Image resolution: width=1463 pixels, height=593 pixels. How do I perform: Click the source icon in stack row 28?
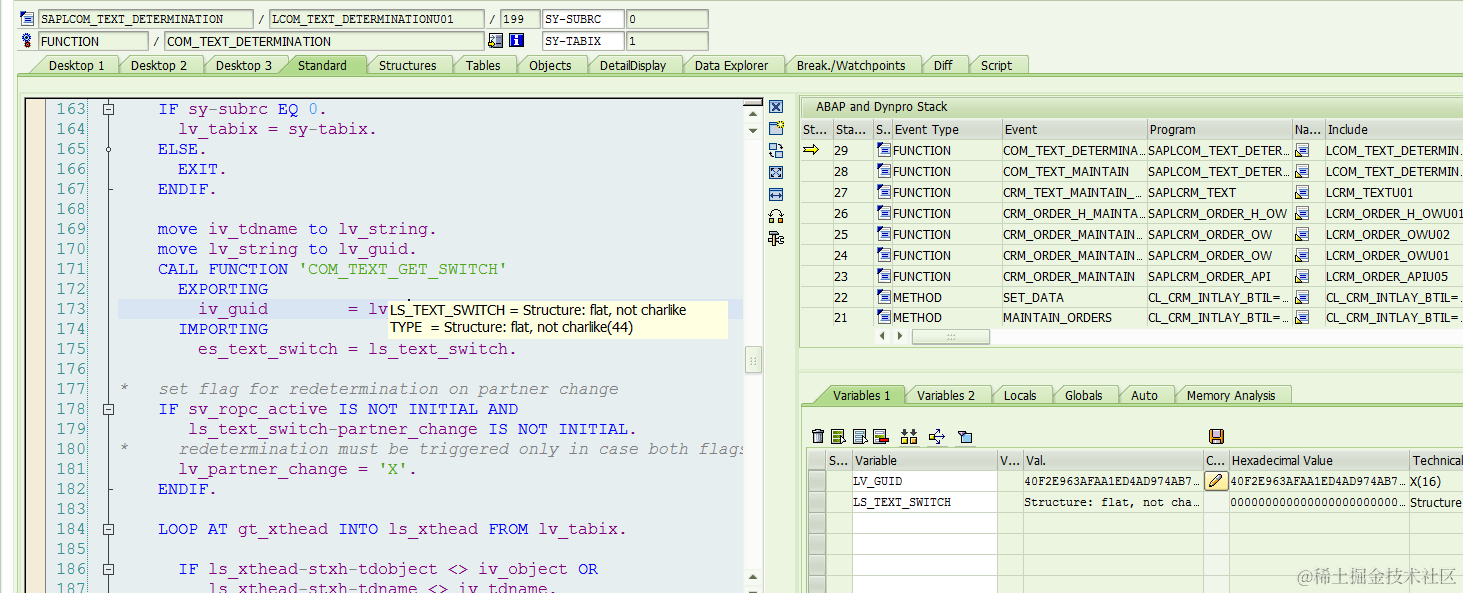click(884, 171)
